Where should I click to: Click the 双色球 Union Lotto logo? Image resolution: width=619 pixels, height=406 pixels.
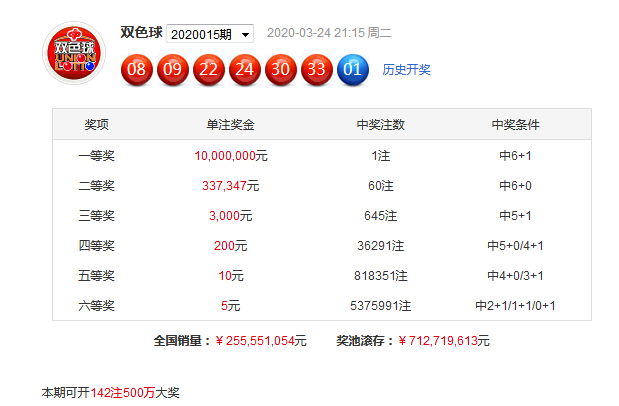pos(74,53)
